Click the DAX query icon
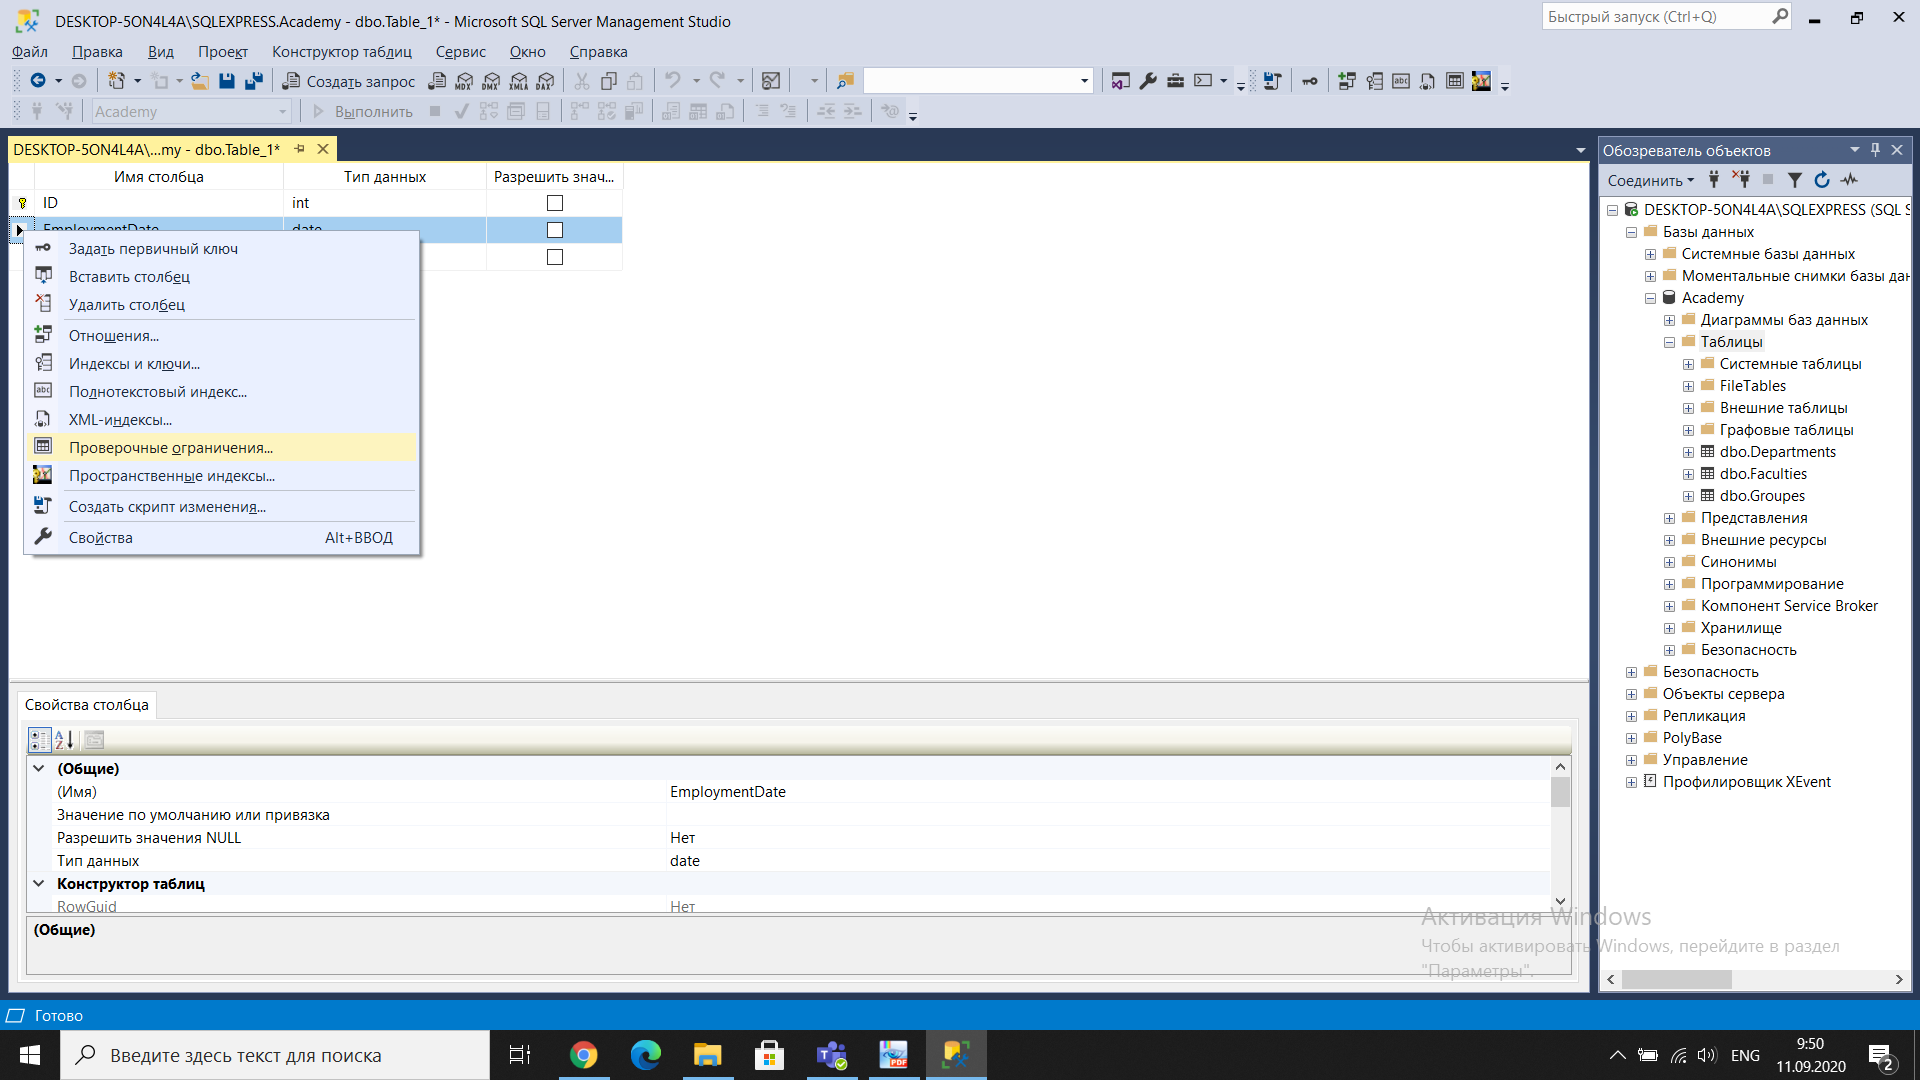Image resolution: width=1920 pixels, height=1080 pixels. pyautogui.click(x=545, y=81)
